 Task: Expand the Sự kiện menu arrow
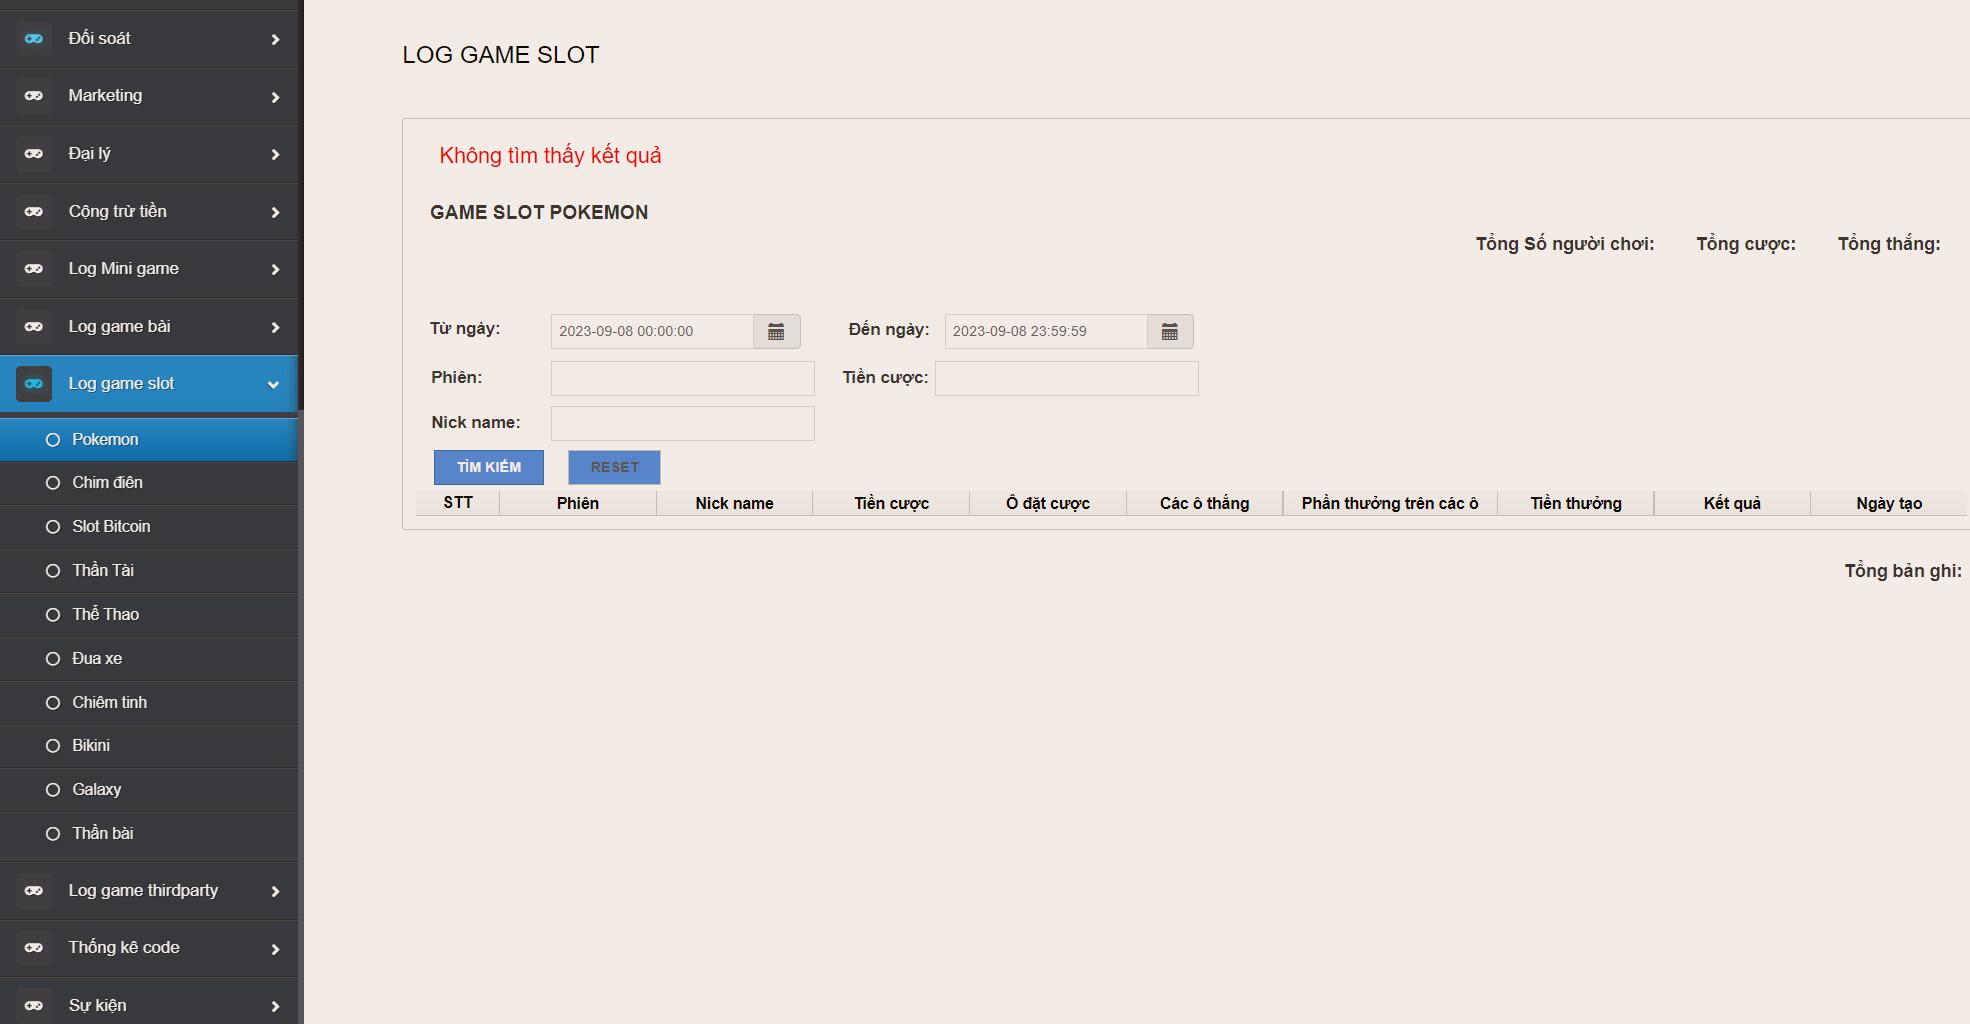[275, 1007]
